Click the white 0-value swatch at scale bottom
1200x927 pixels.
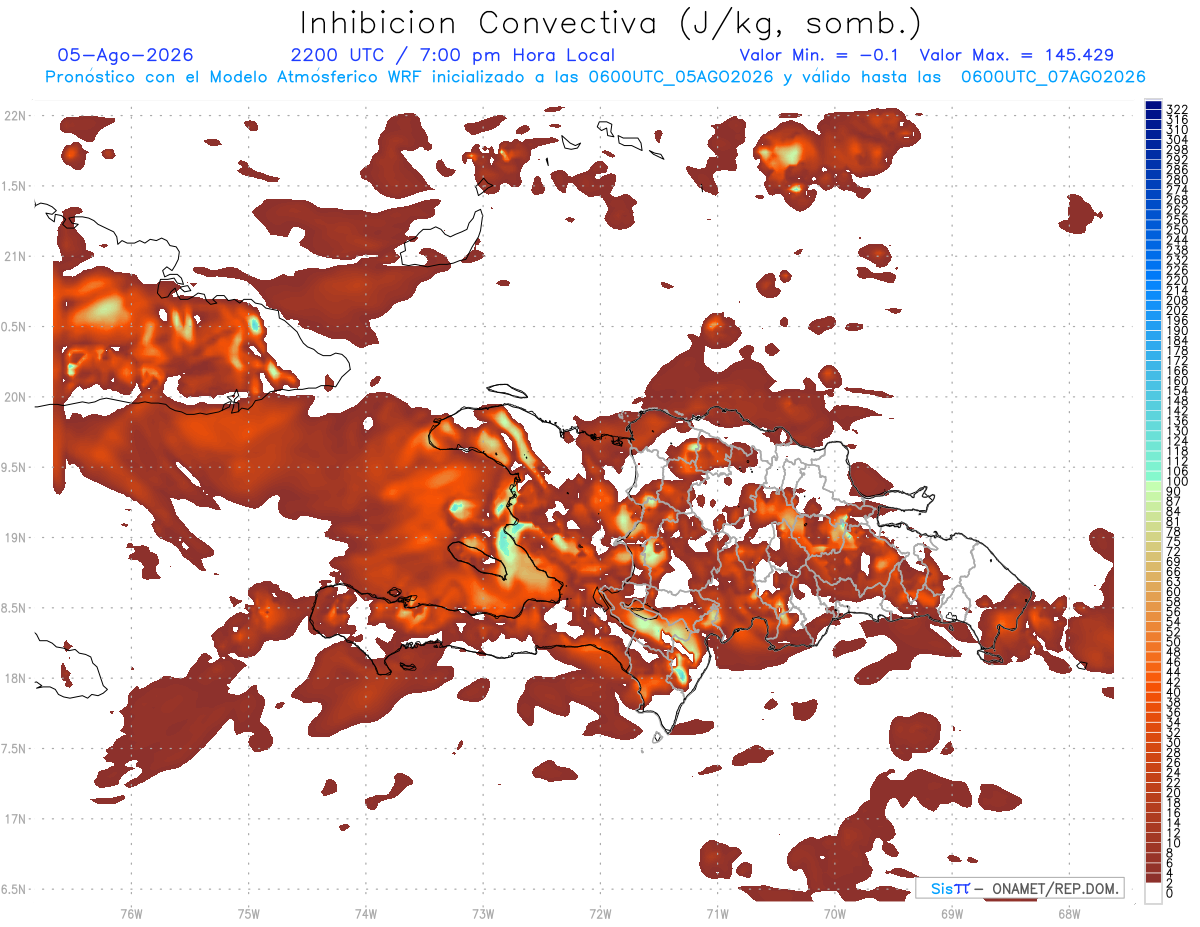pos(1154,894)
